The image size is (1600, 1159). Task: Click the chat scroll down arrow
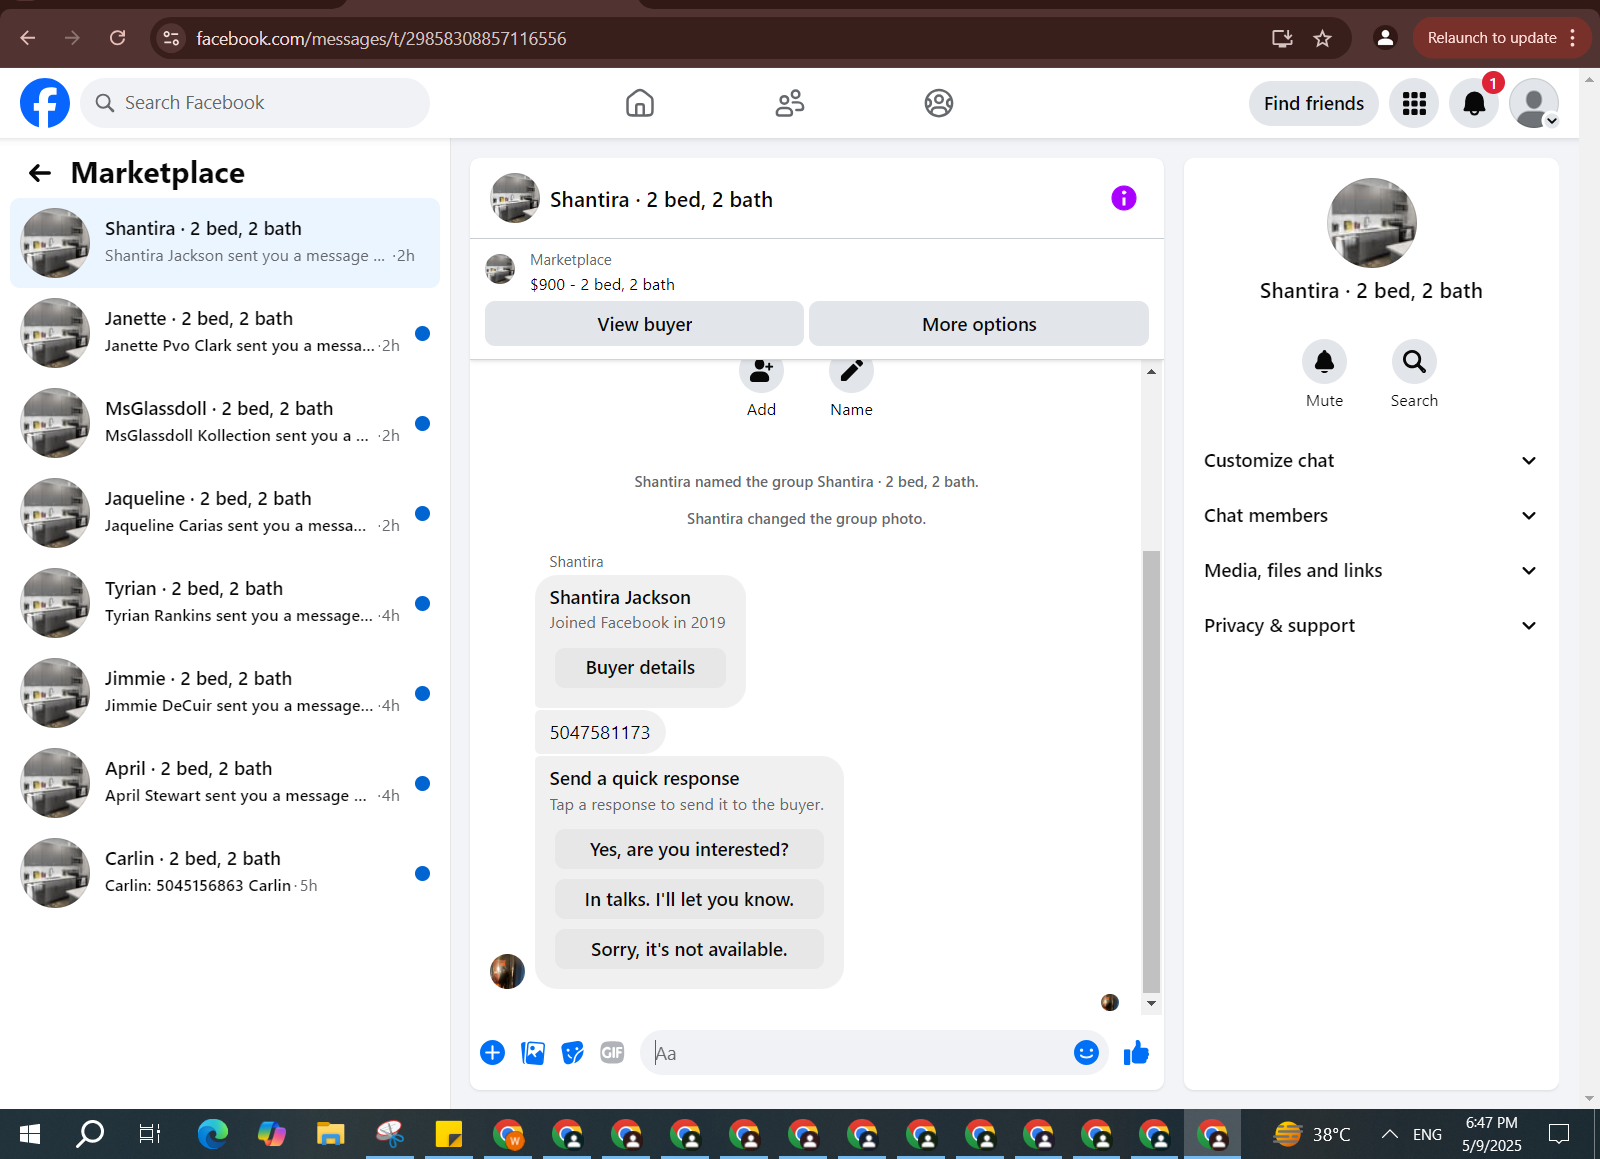pyautogui.click(x=1151, y=1003)
